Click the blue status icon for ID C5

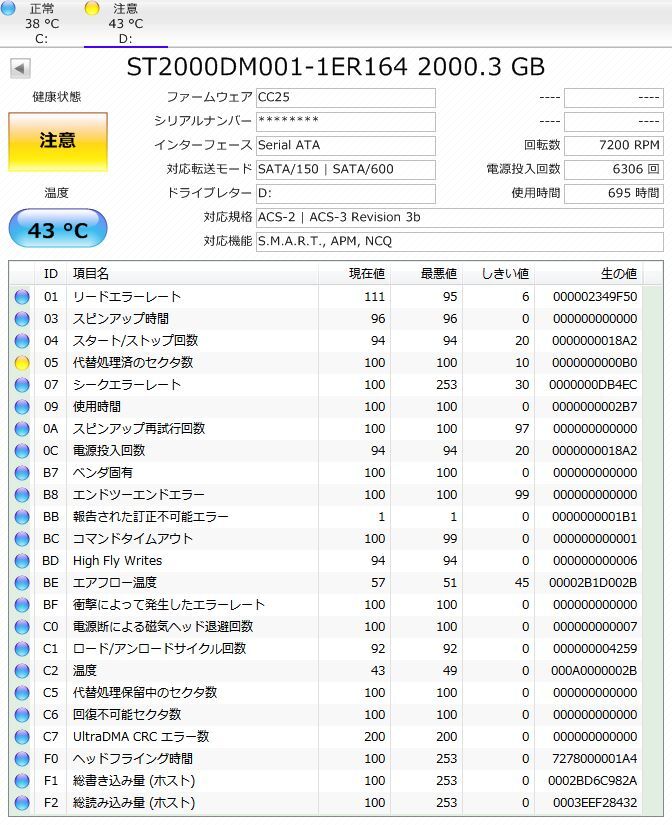pos(22,693)
